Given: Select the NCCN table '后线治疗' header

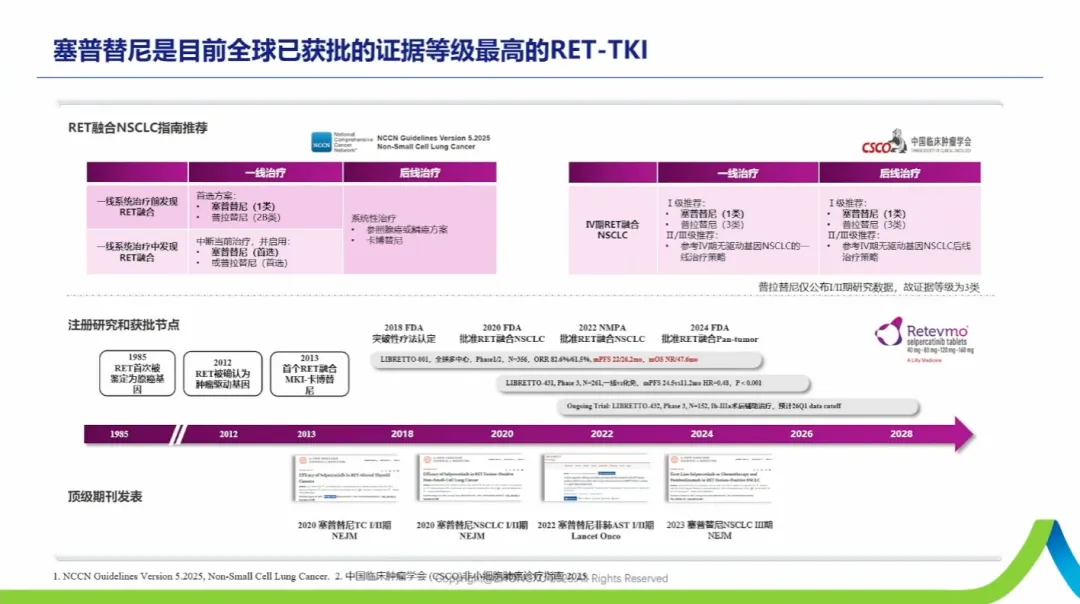Looking at the screenshot, I should [419, 172].
